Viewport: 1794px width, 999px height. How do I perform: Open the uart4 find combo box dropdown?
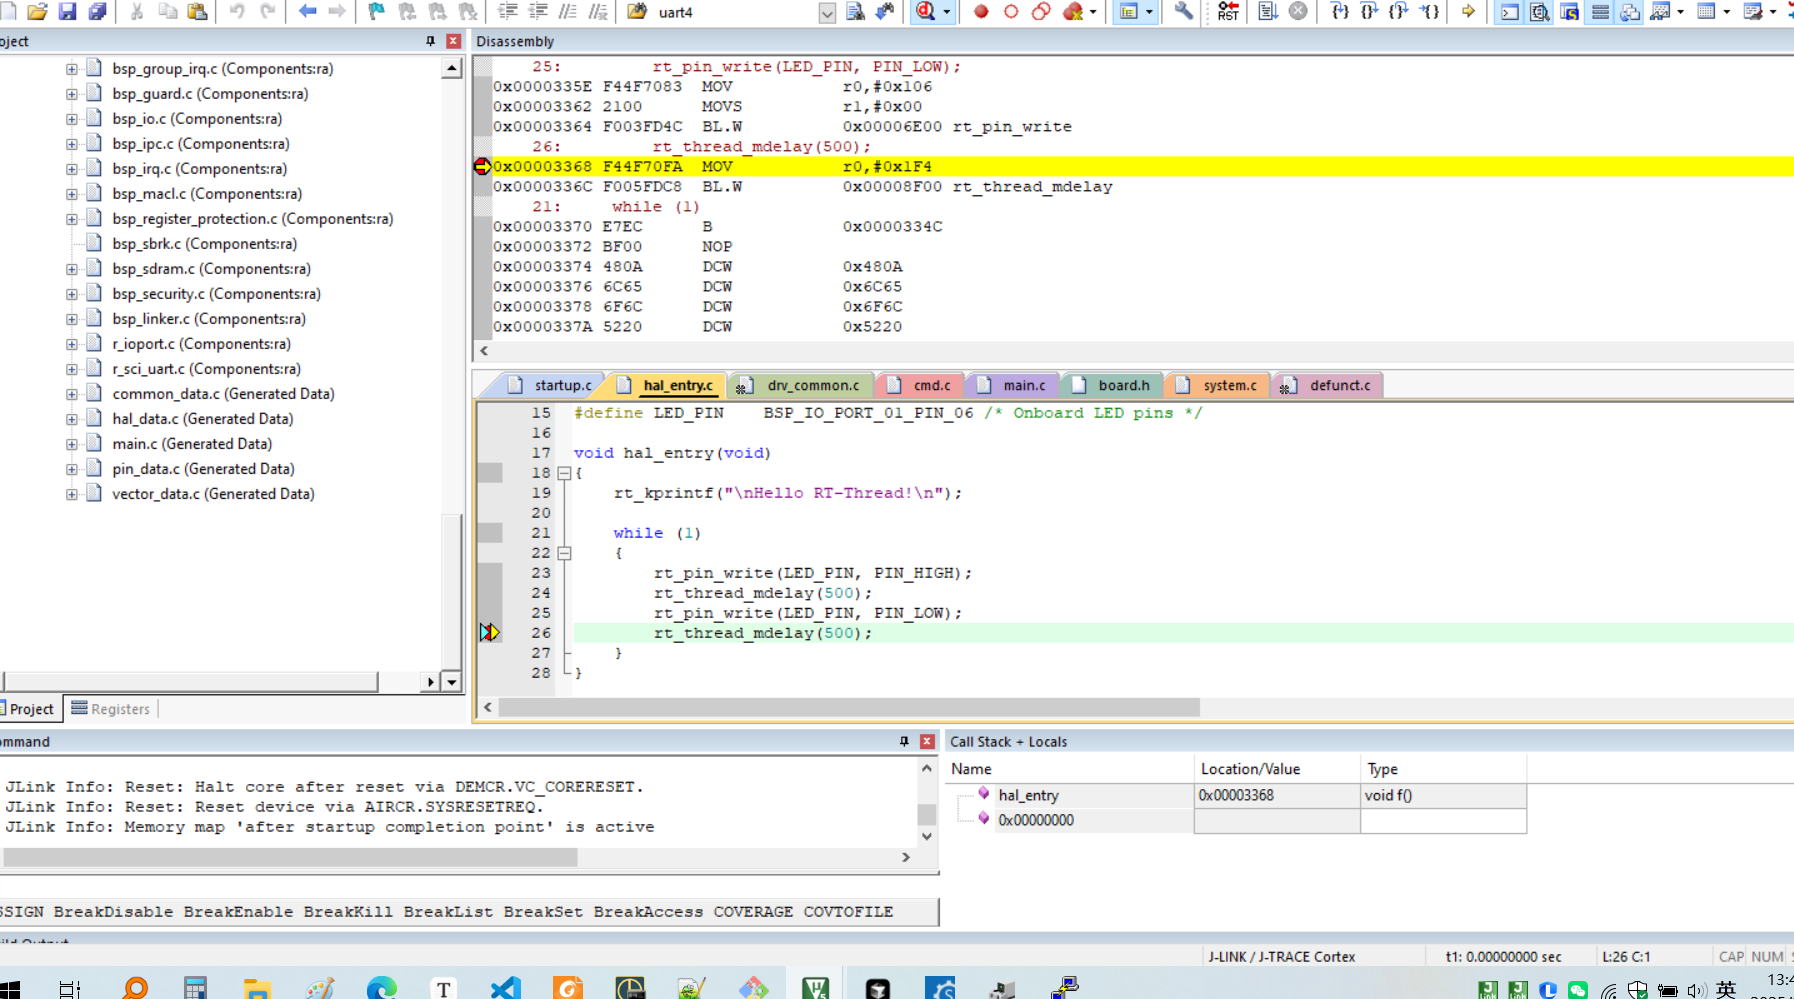point(827,13)
